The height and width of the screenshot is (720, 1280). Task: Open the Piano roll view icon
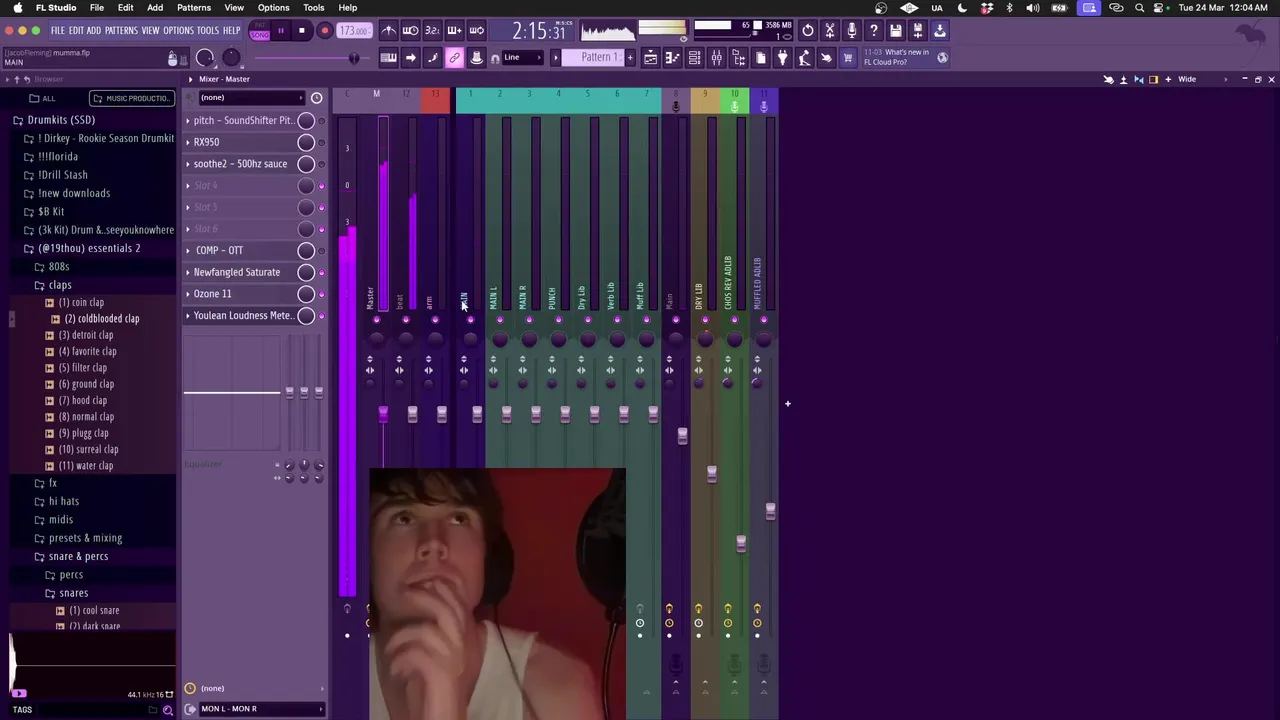[x=672, y=58]
